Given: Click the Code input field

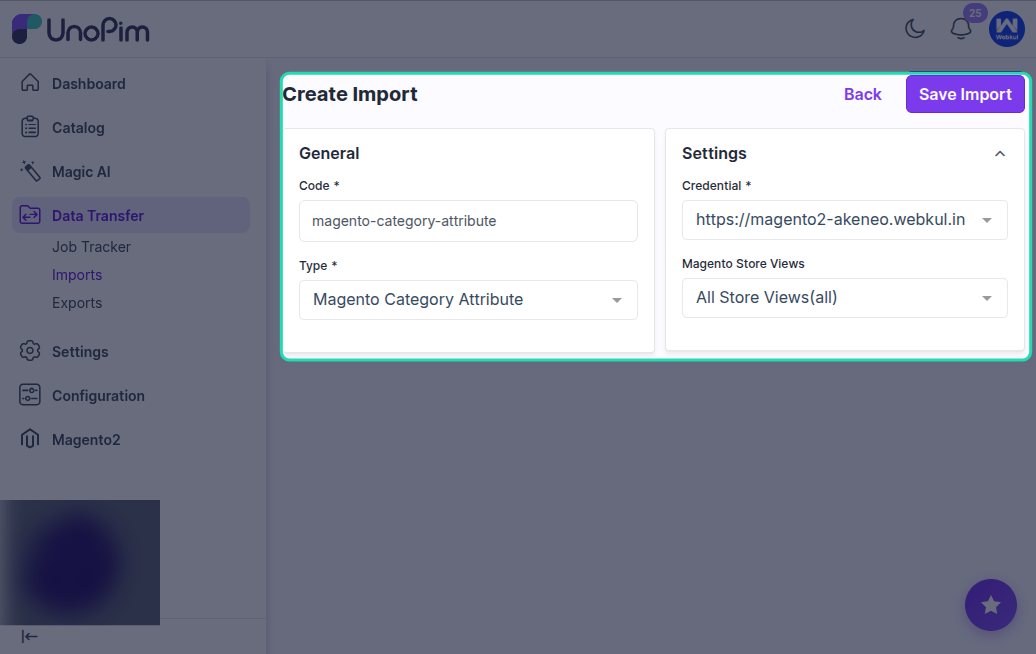Looking at the screenshot, I should point(468,221).
